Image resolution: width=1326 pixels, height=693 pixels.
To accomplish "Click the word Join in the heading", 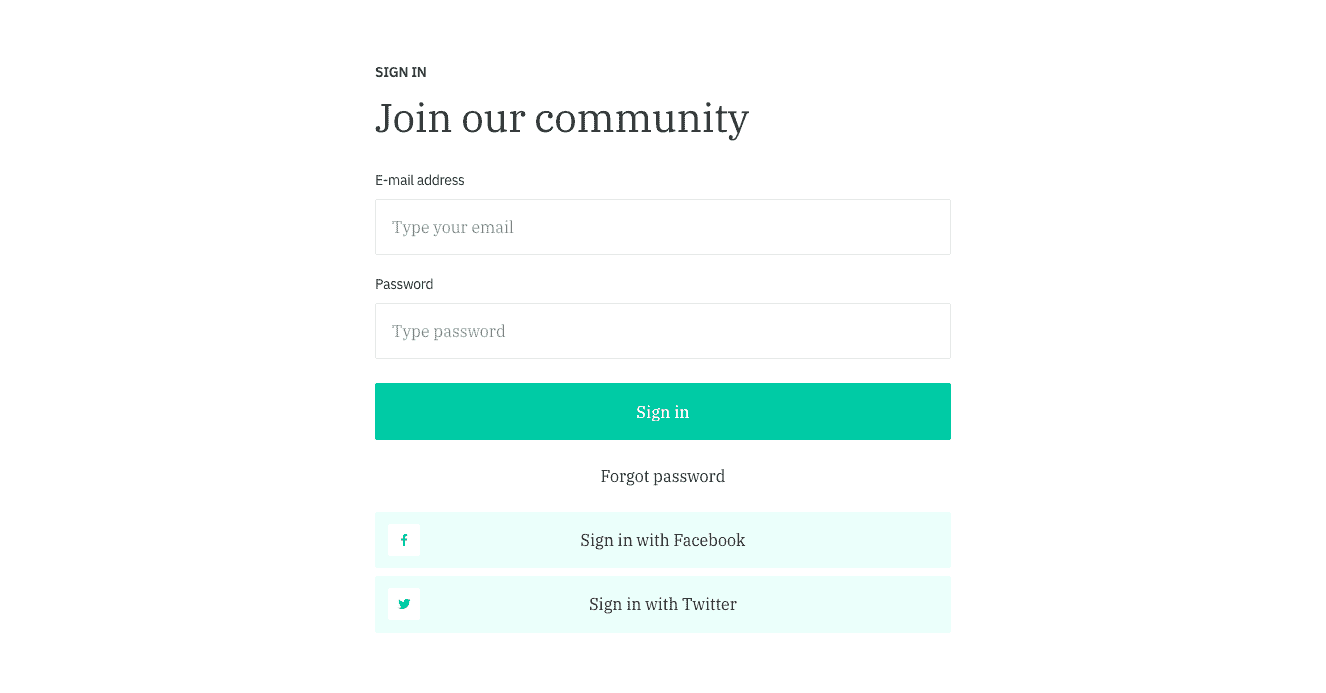I will coord(413,118).
